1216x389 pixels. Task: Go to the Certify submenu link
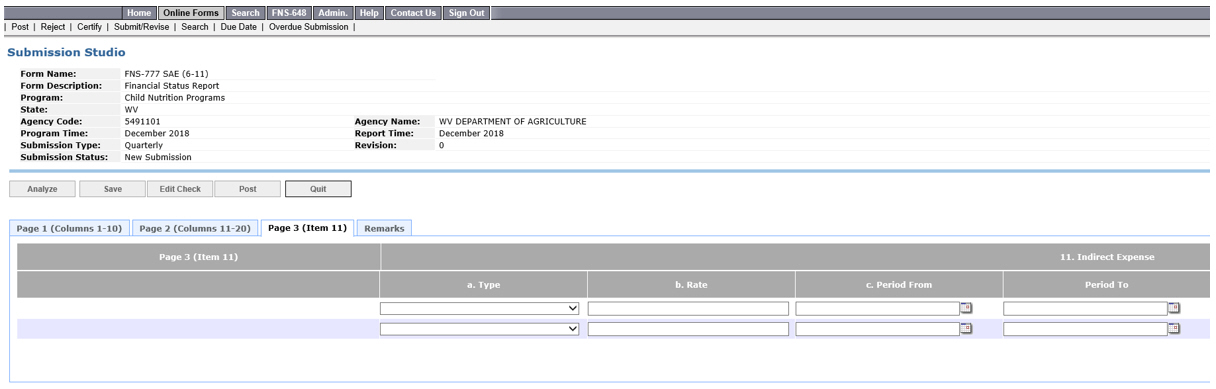coord(90,27)
